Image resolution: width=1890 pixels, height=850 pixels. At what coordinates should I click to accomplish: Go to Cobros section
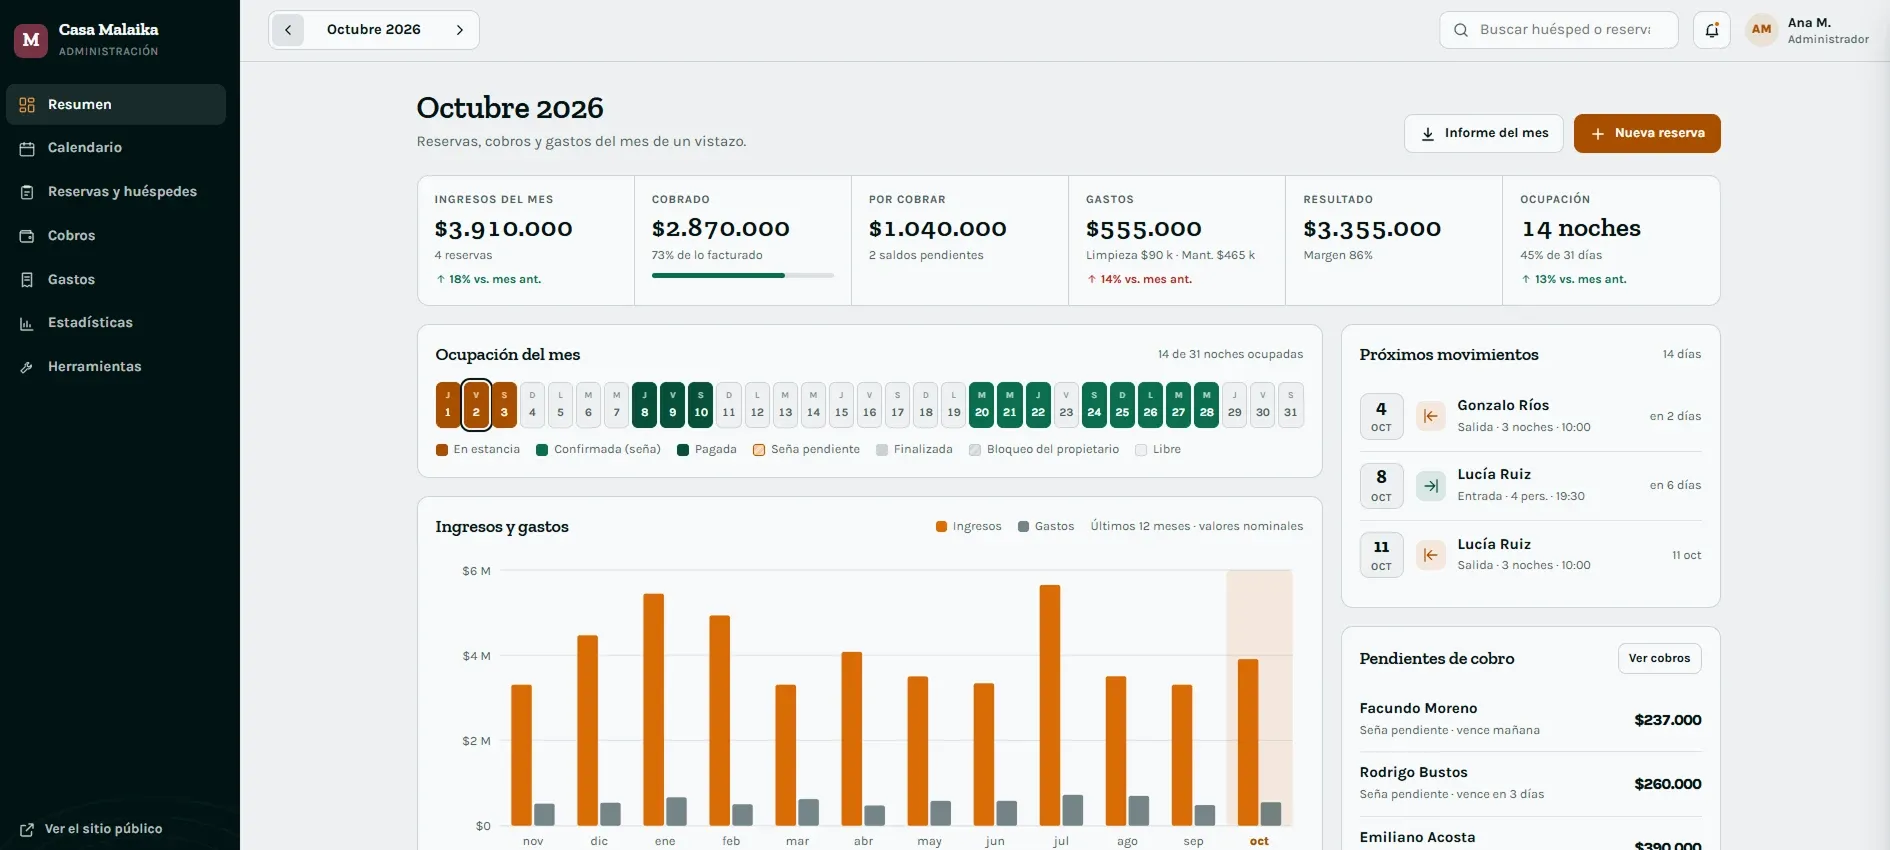pyautogui.click(x=116, y=236)
